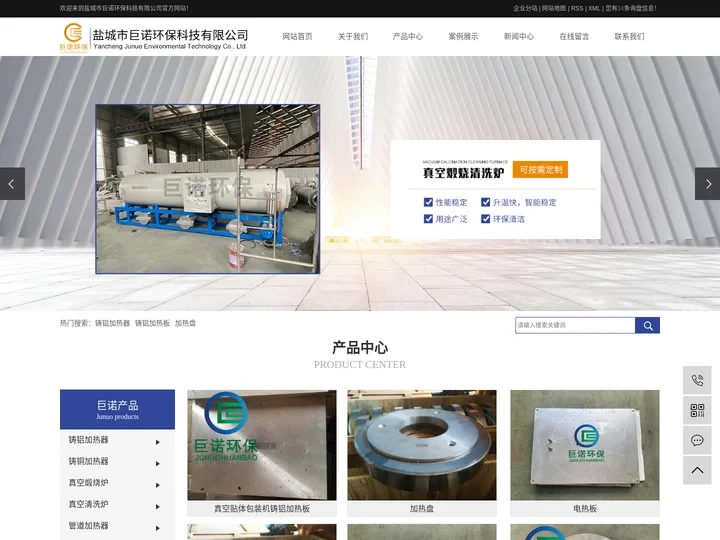Select 真空清洗炉 sidebar category
Image resolution: width=720 pixels, height=540 pixels.
point(89,504)
